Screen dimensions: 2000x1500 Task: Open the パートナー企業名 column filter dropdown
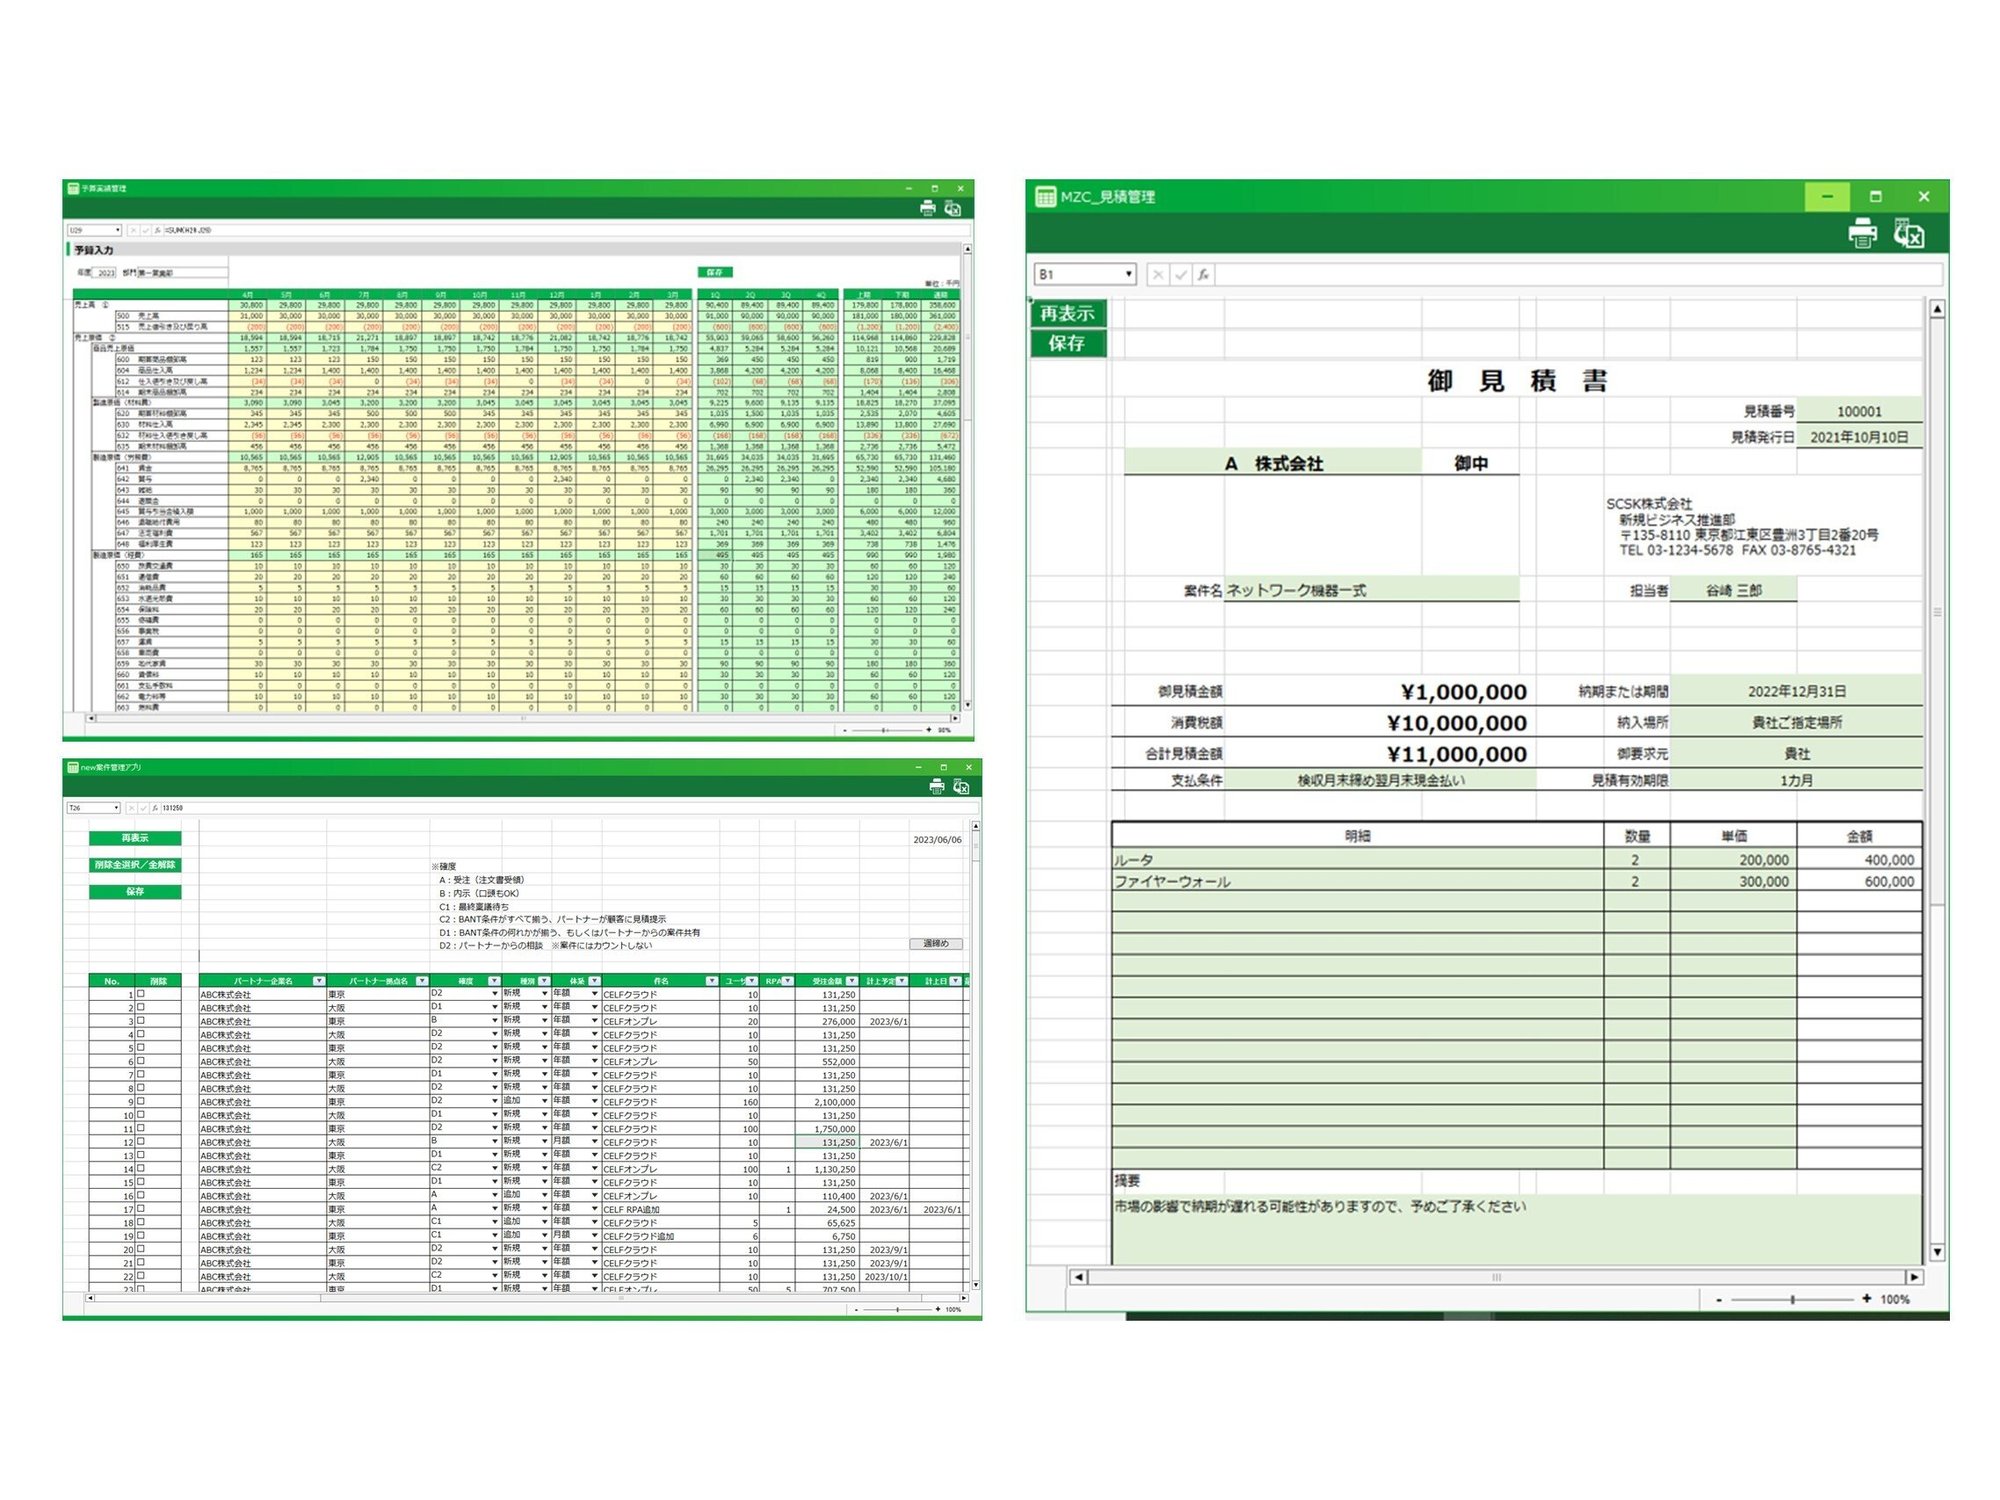pos(318,981)
